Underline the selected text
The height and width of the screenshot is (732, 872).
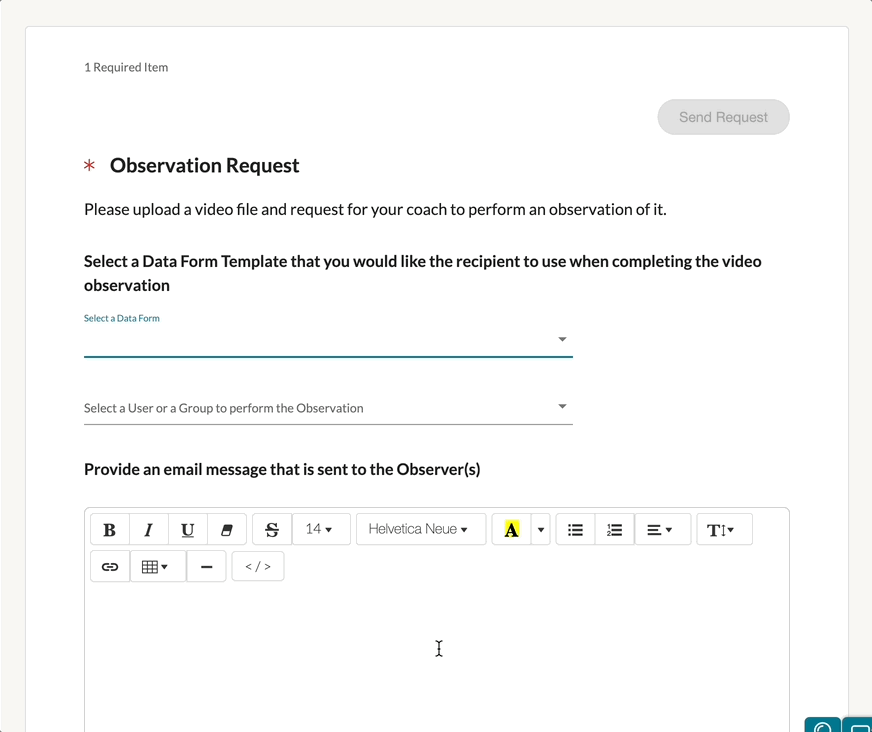(187, 530)
